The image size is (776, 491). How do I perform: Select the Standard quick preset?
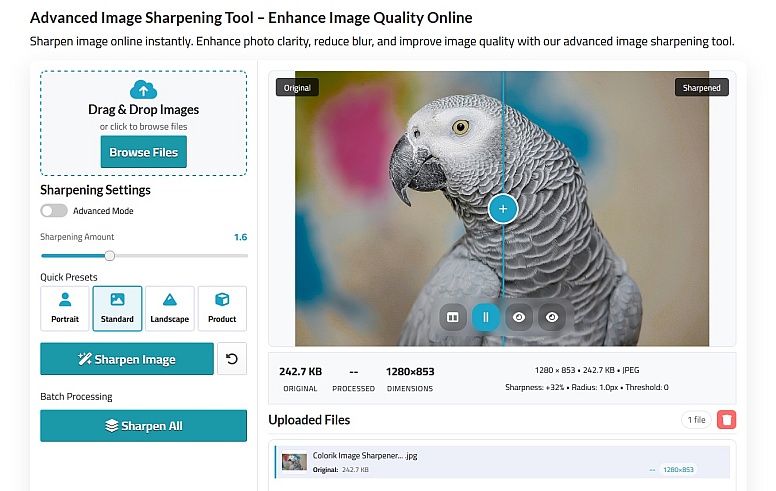pos(117,308)
